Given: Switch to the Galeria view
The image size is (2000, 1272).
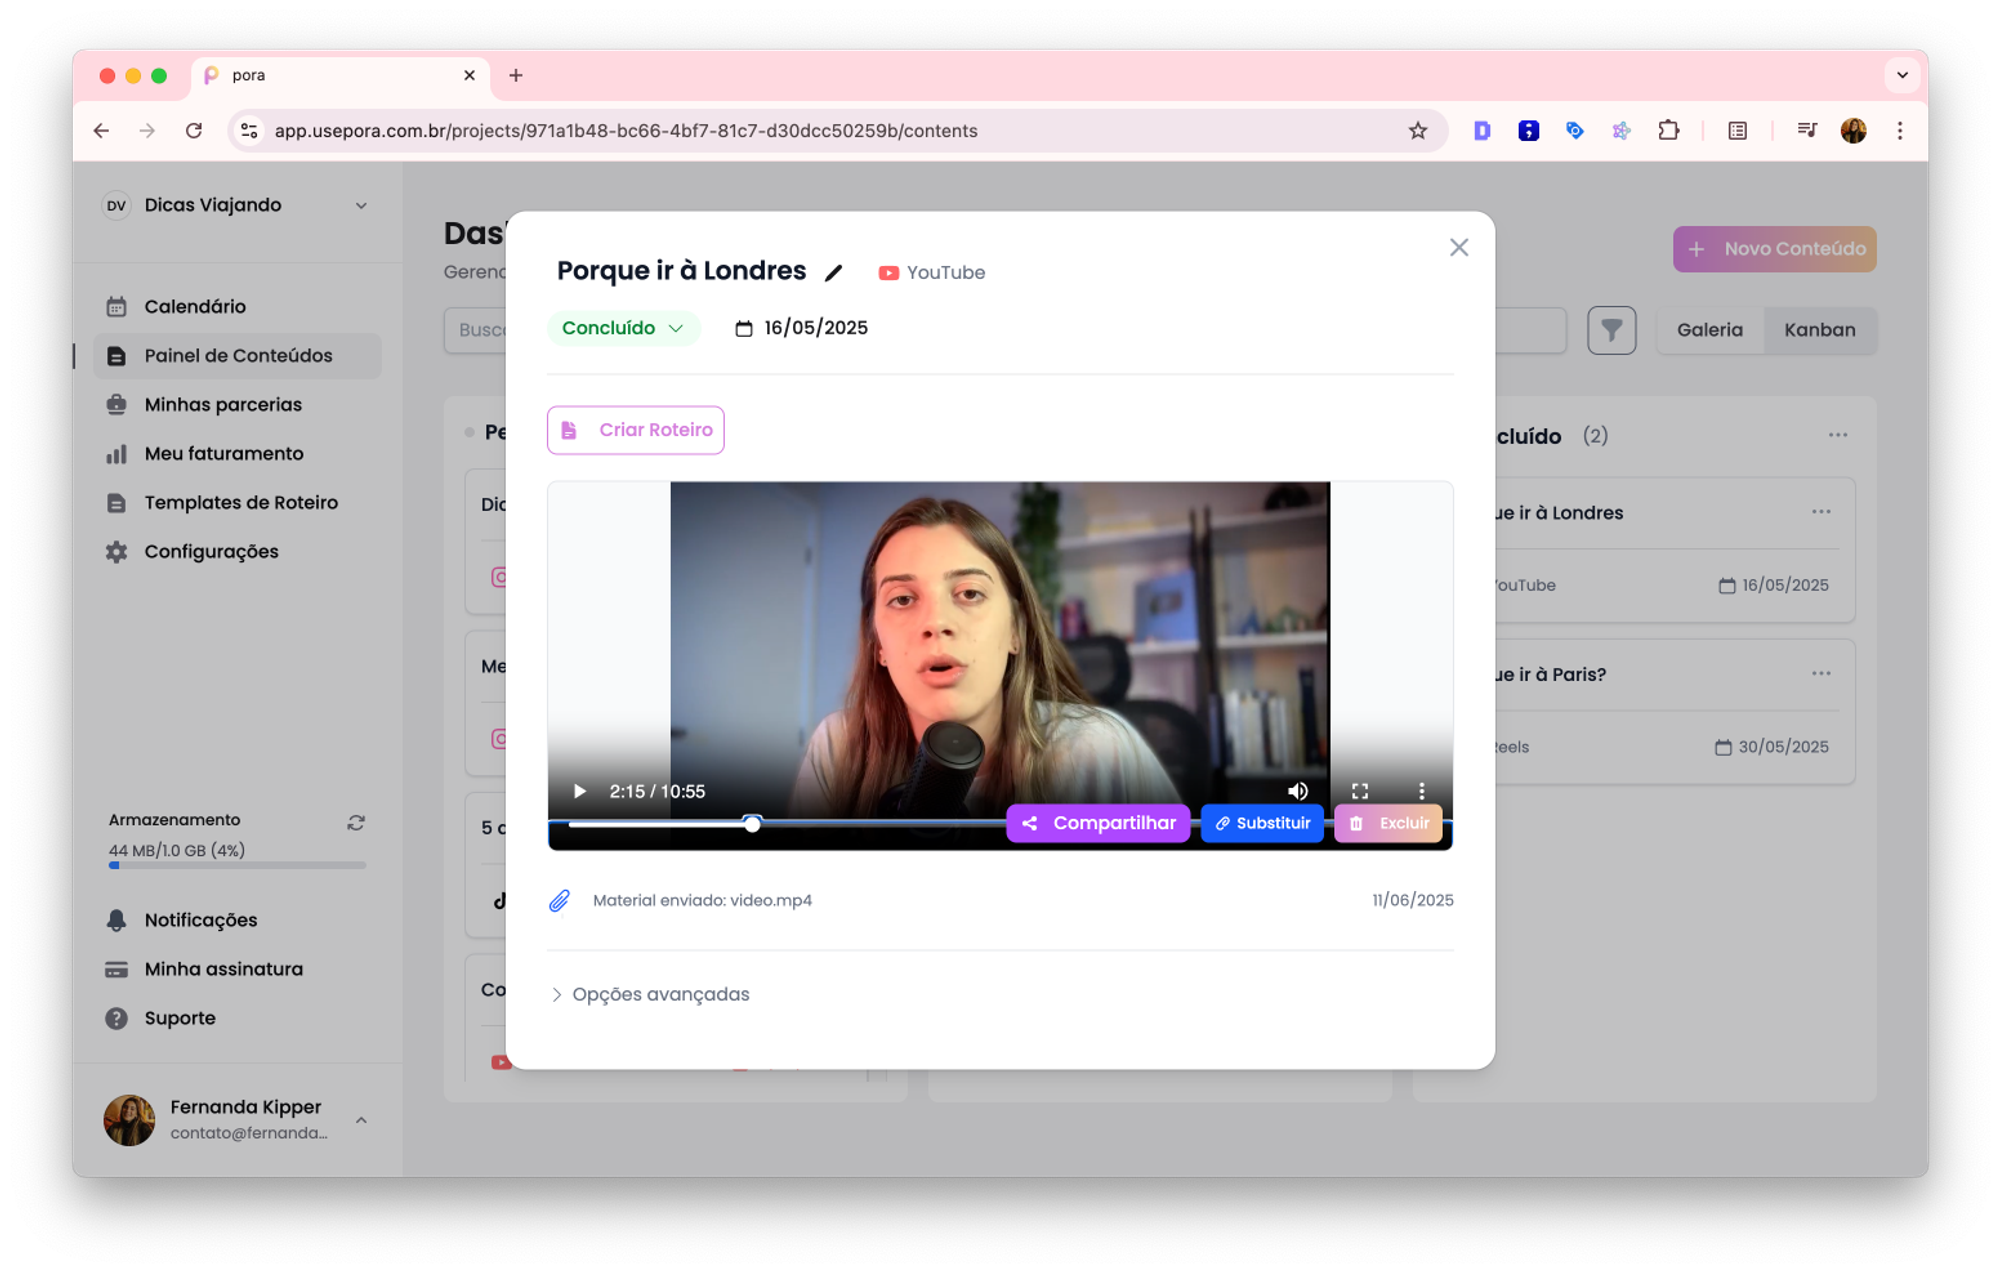Looking at the screenshot, I should coord(1709,330).
